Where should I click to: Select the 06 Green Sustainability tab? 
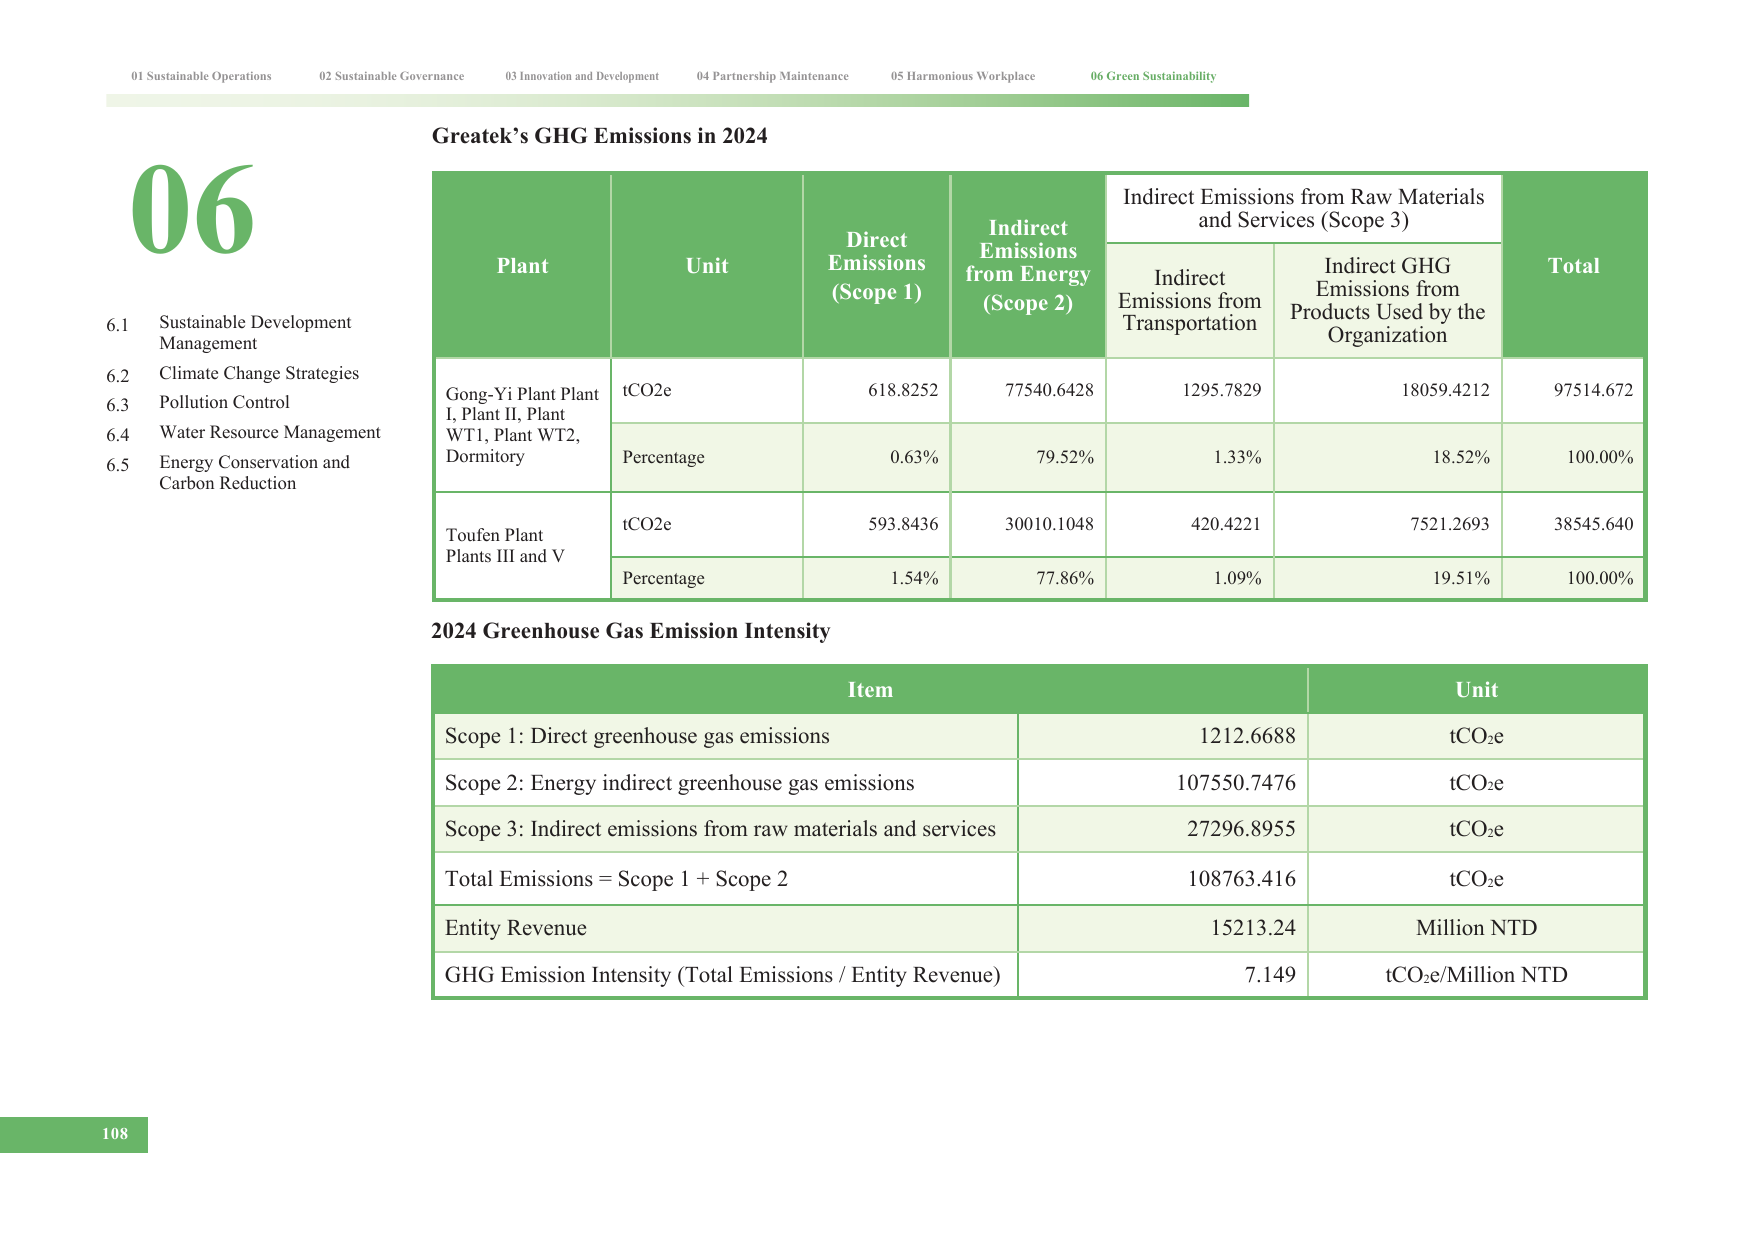click(x=1153, y=76)
